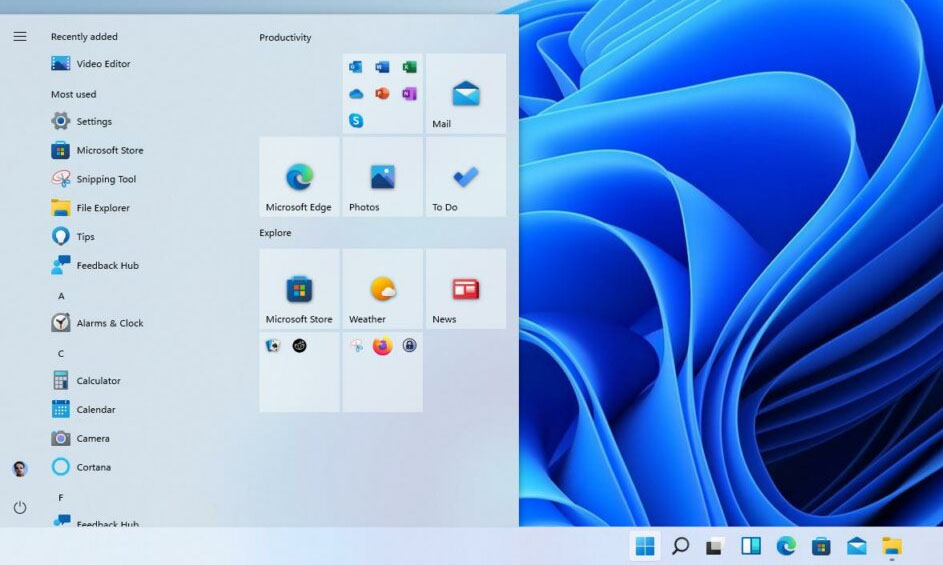Open Widgets from the taskbar
Image resolution: width=943 pixels, height=565 pixels.
(751, 546)
